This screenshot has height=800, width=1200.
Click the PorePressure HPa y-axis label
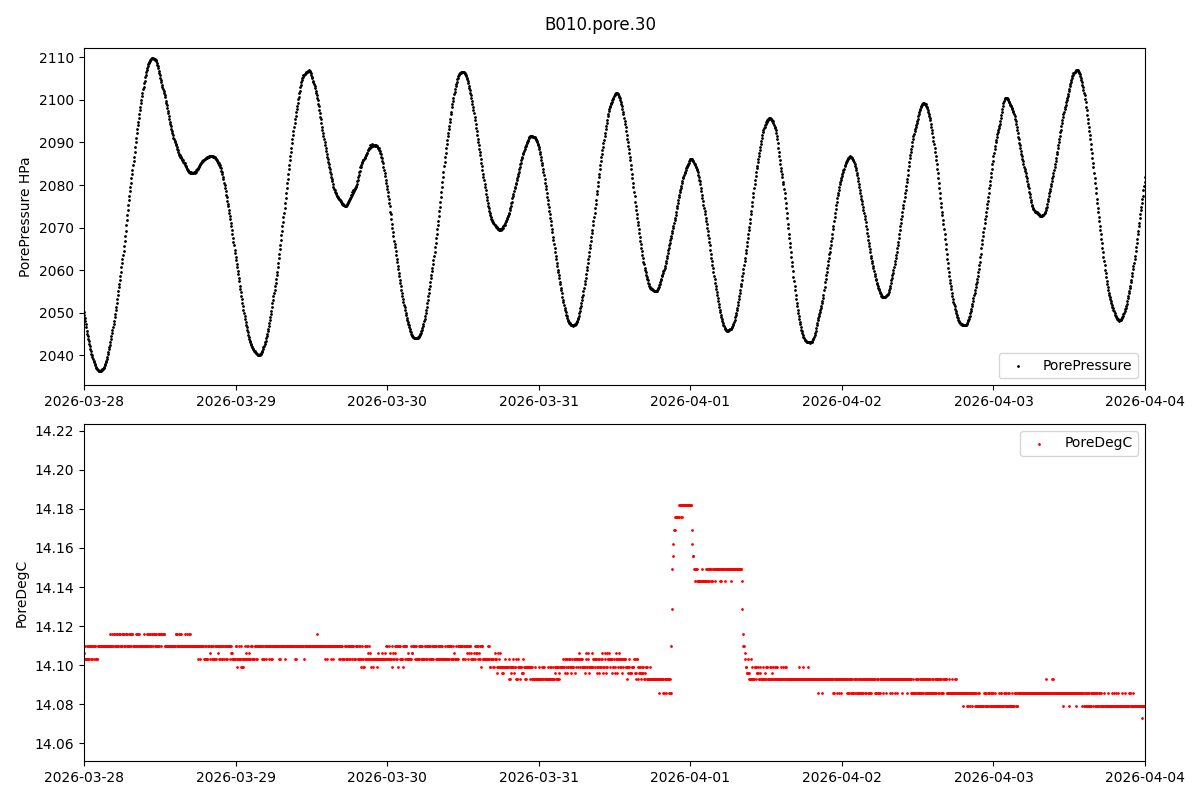click(x=26, y=217)
